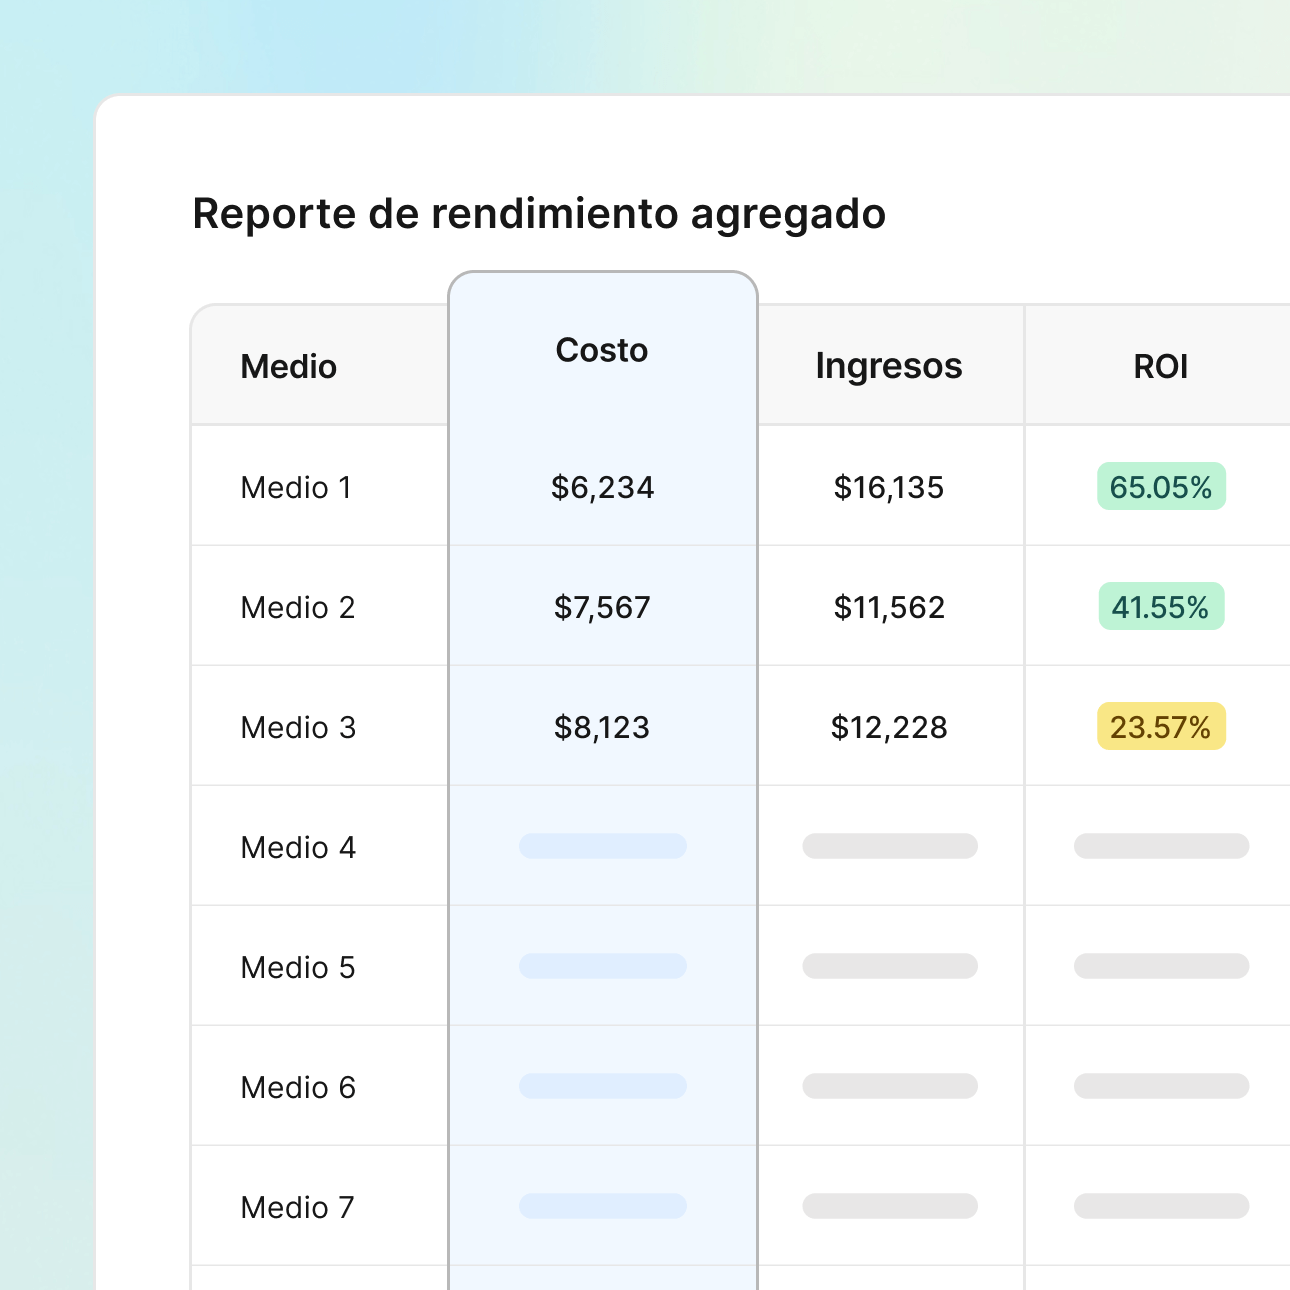1290x1290 pixels.
Task: Click the $6,234 cost value for Medio 1
Action: [x=602, y=487]
